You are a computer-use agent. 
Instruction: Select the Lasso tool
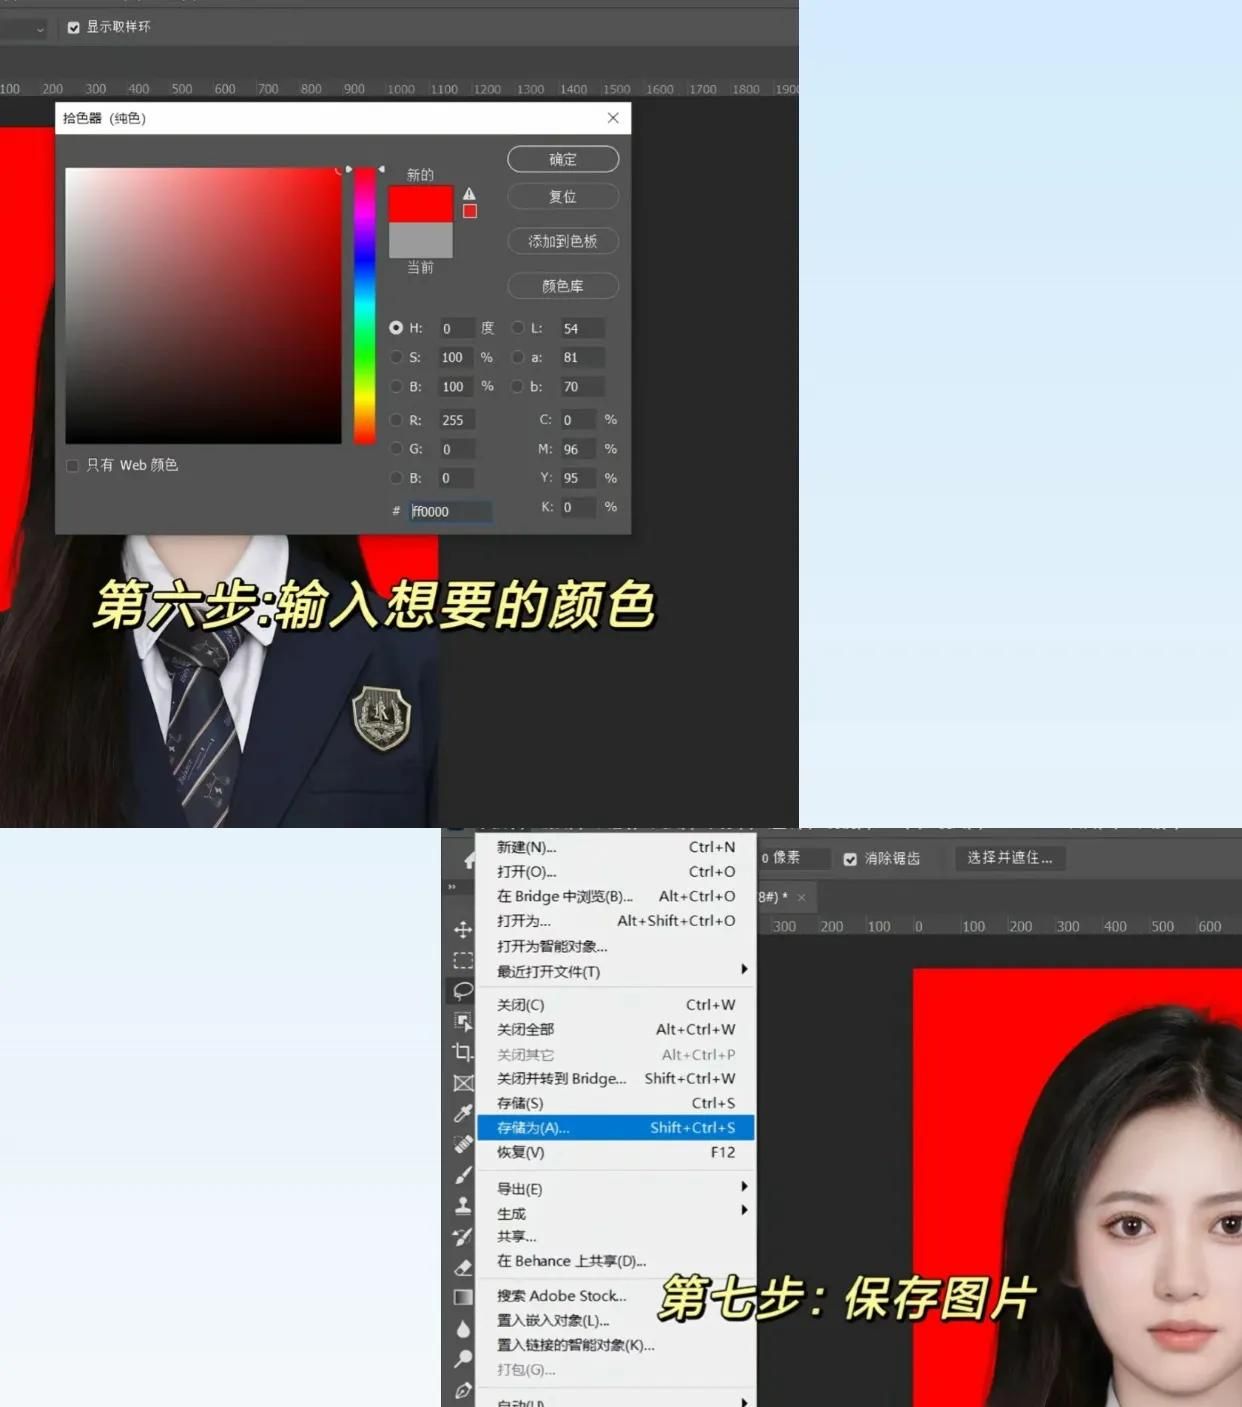pos(462,988)
